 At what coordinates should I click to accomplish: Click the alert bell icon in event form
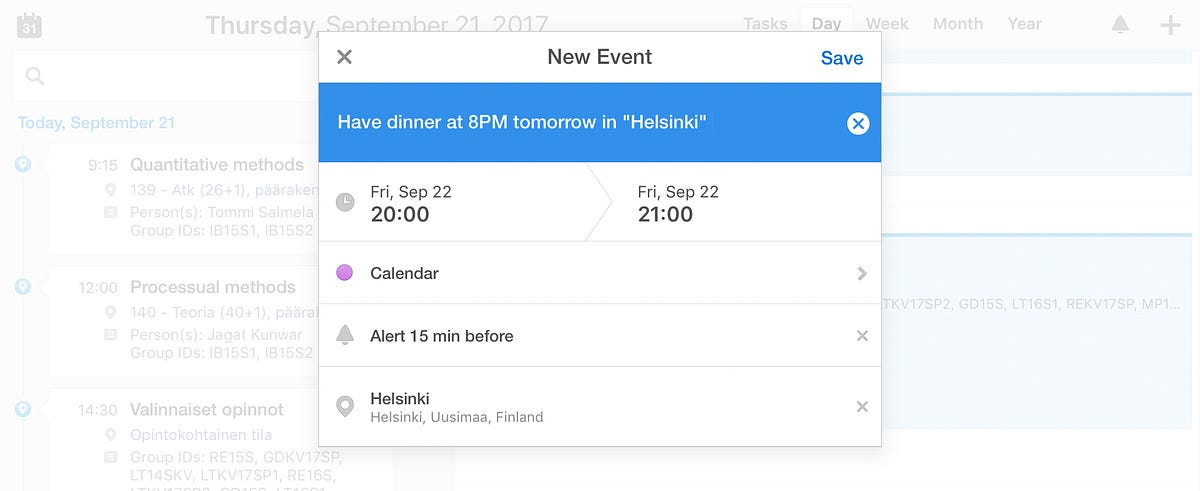tap(345, 336)
